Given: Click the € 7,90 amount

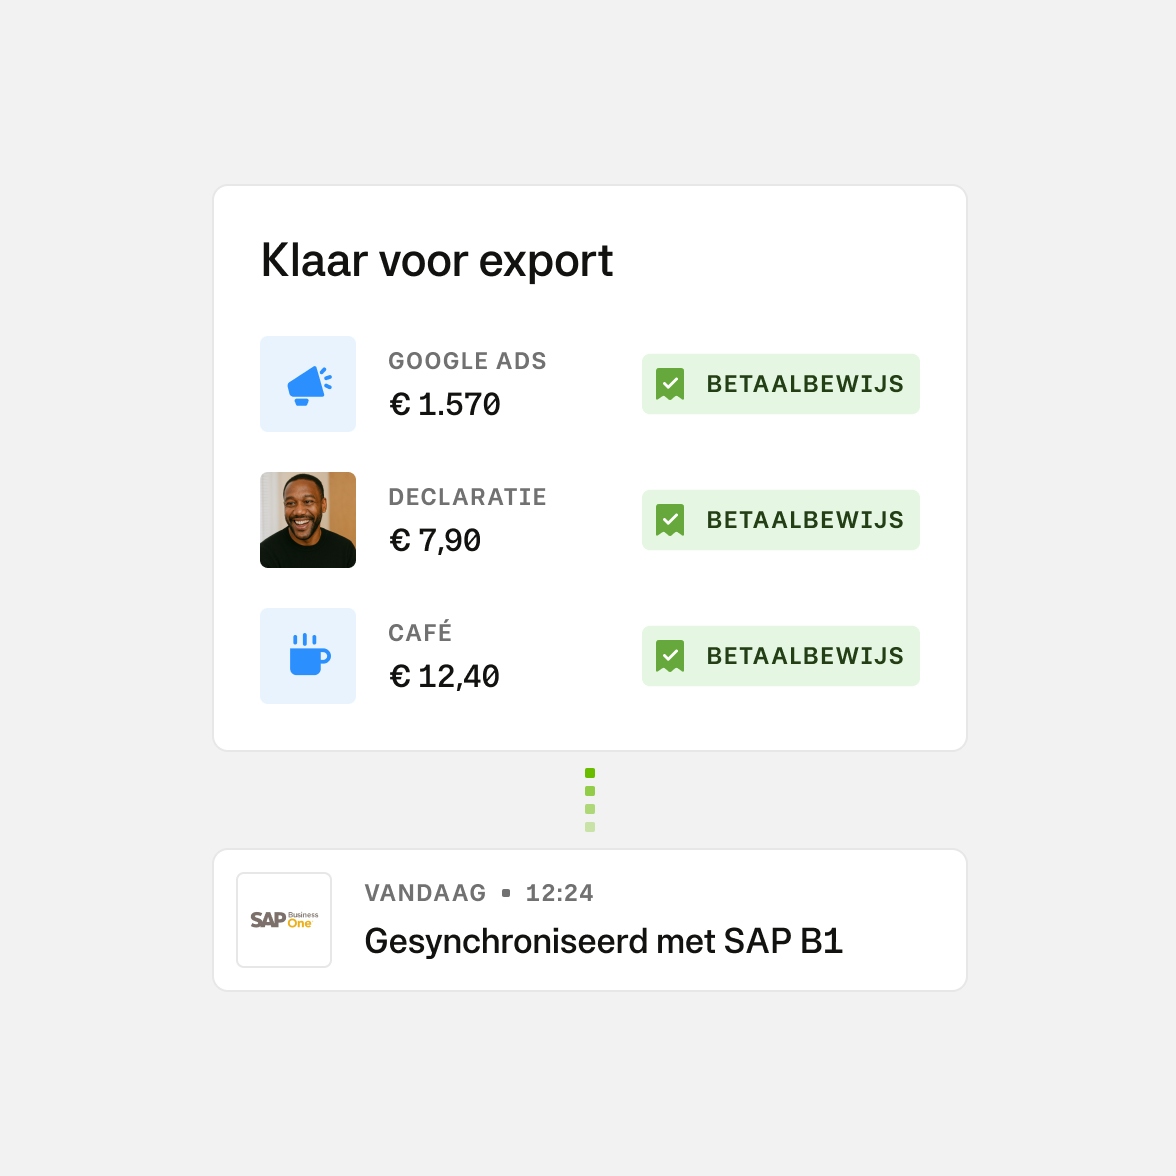Looking at the screenshot, I should (435, 540).
